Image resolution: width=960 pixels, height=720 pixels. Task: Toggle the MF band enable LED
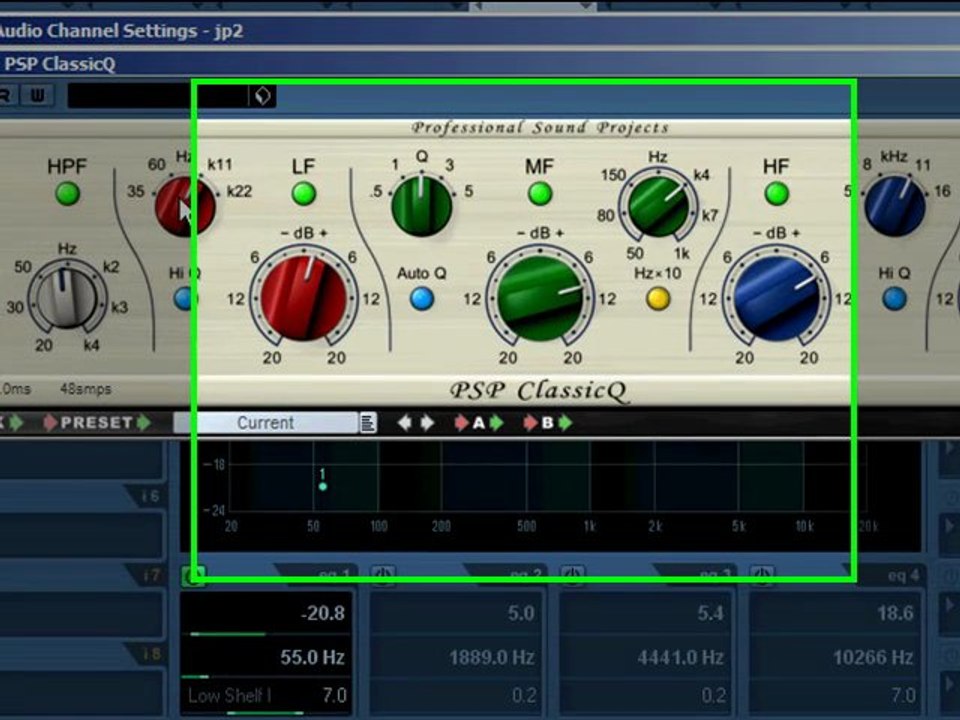(x=539, y=194)
